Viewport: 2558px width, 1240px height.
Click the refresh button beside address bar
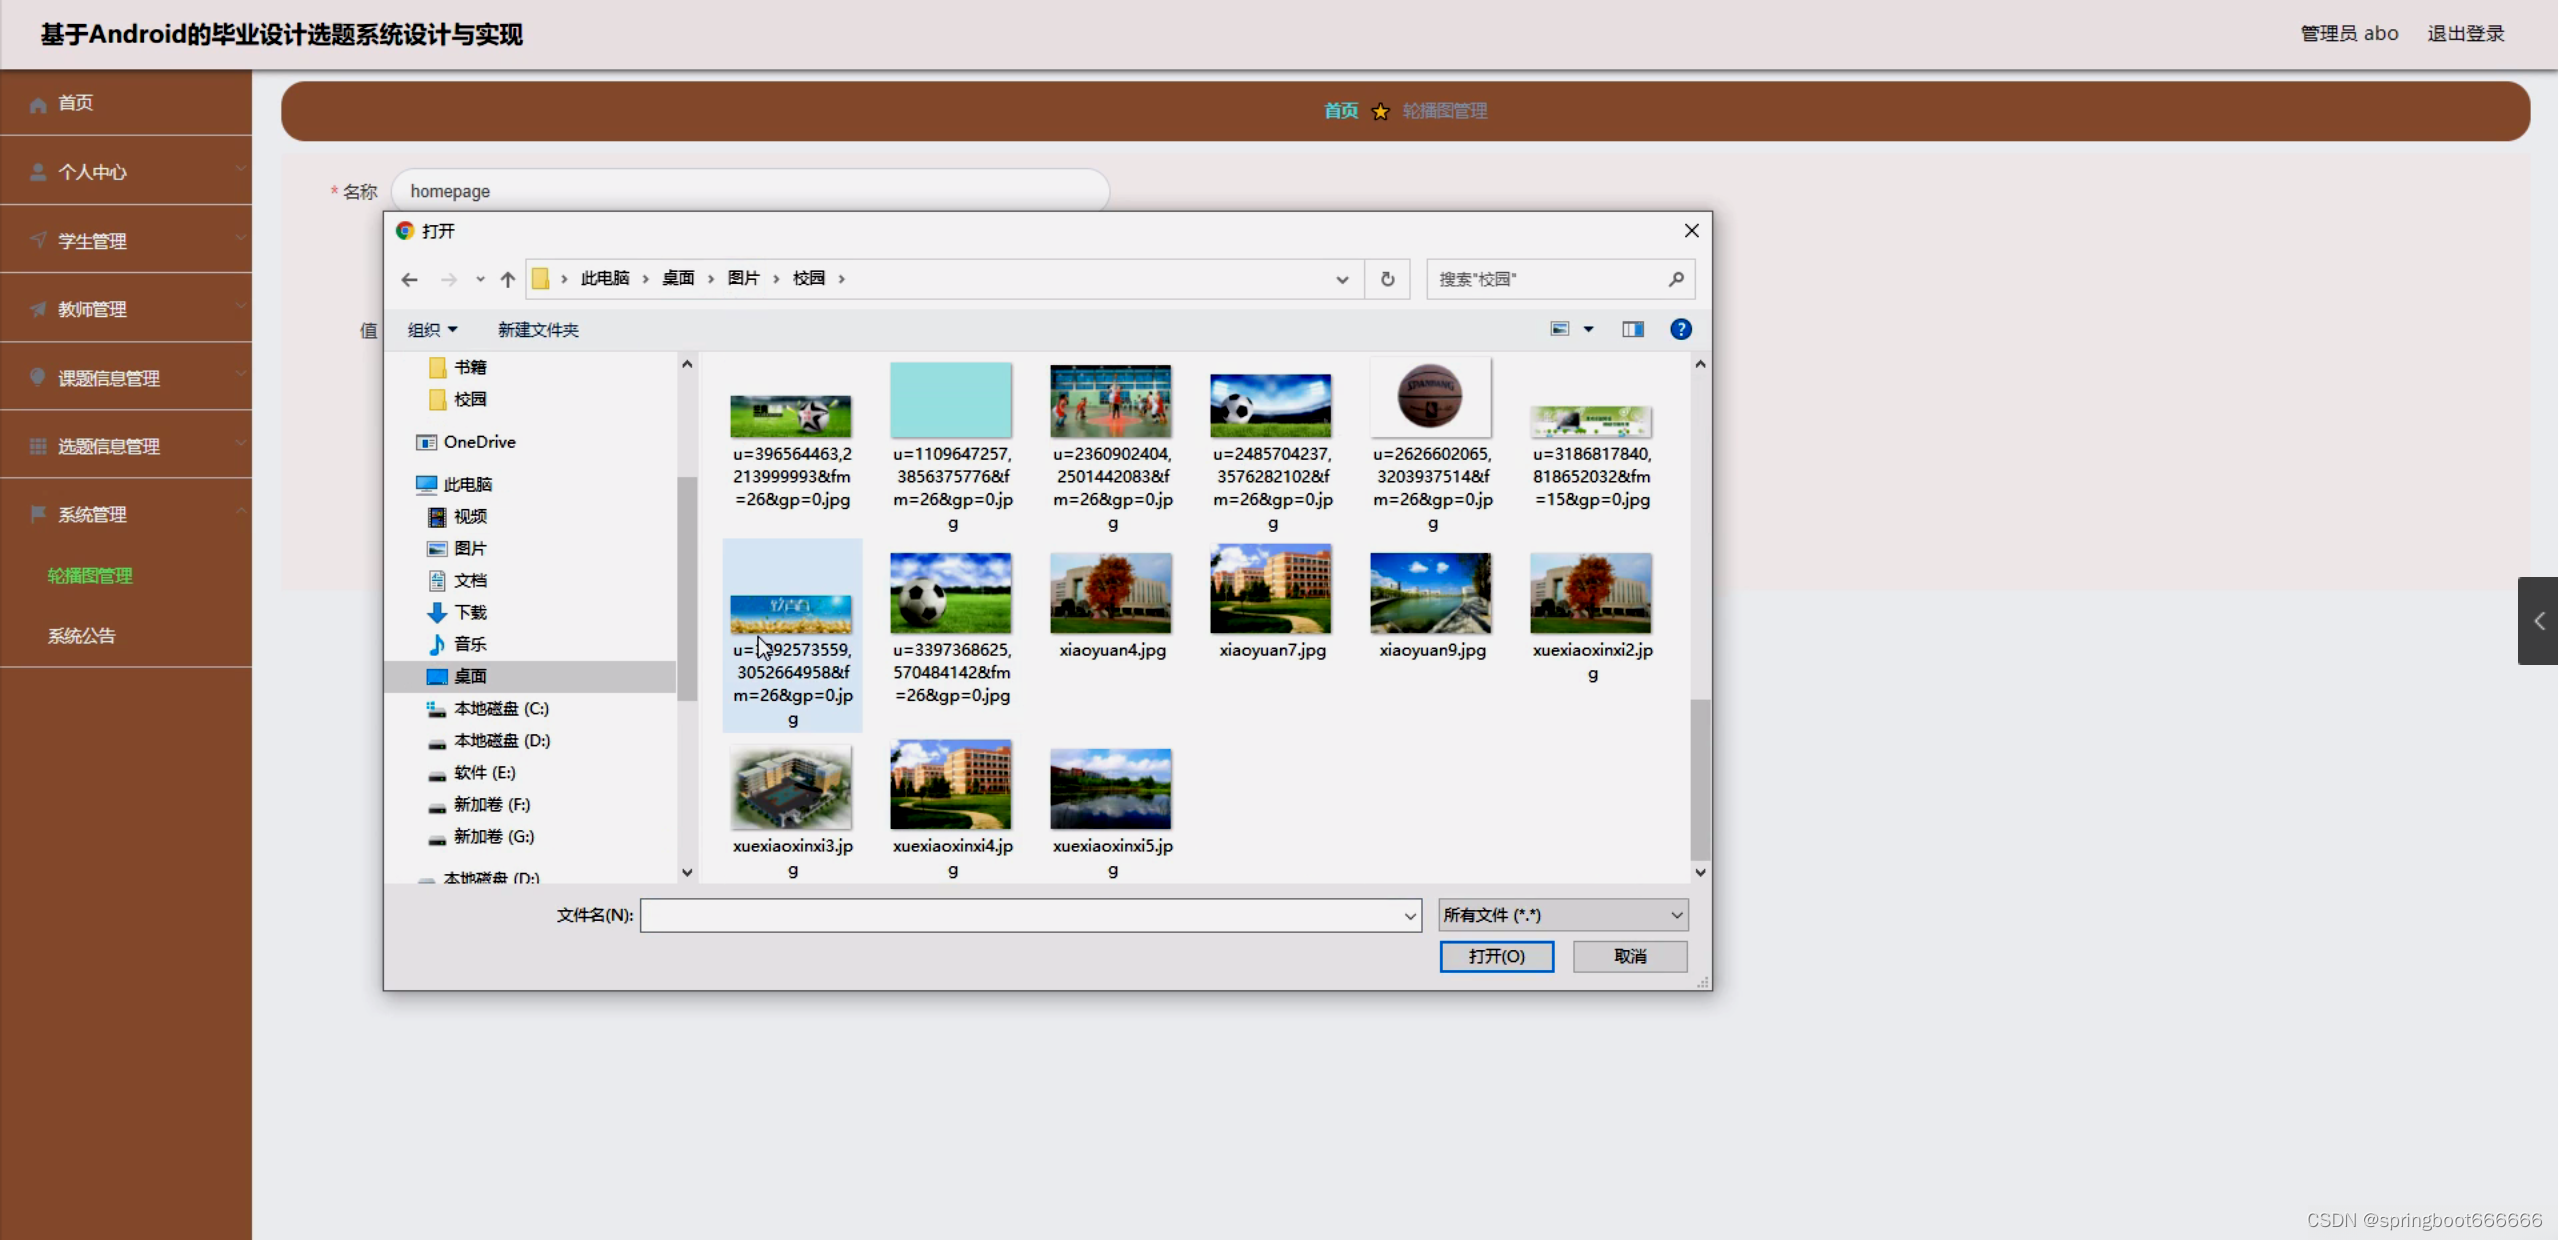point(1387,279)
